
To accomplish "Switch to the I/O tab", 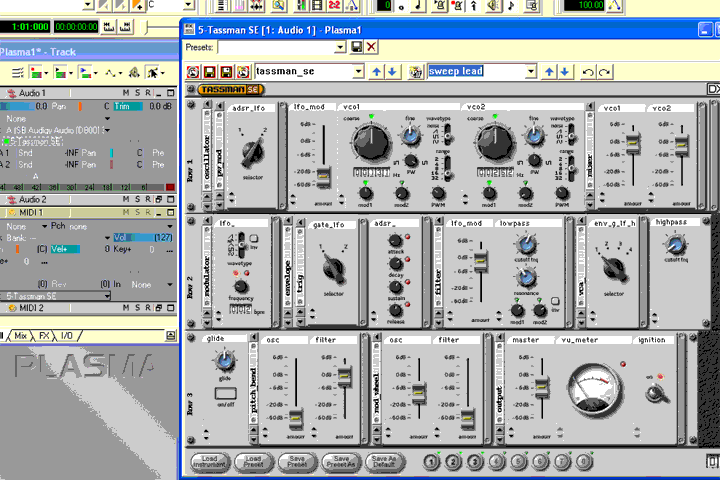I will pos(67,336).
